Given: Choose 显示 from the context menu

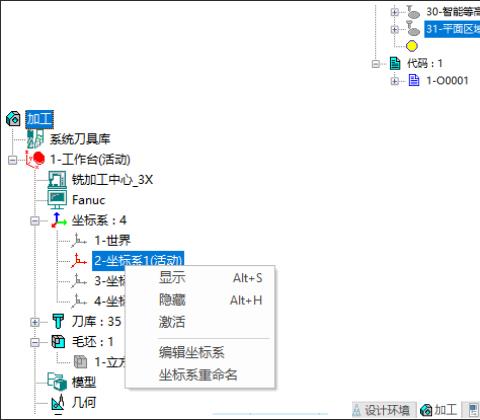Looking at the screenshot, I should [200, 278].
